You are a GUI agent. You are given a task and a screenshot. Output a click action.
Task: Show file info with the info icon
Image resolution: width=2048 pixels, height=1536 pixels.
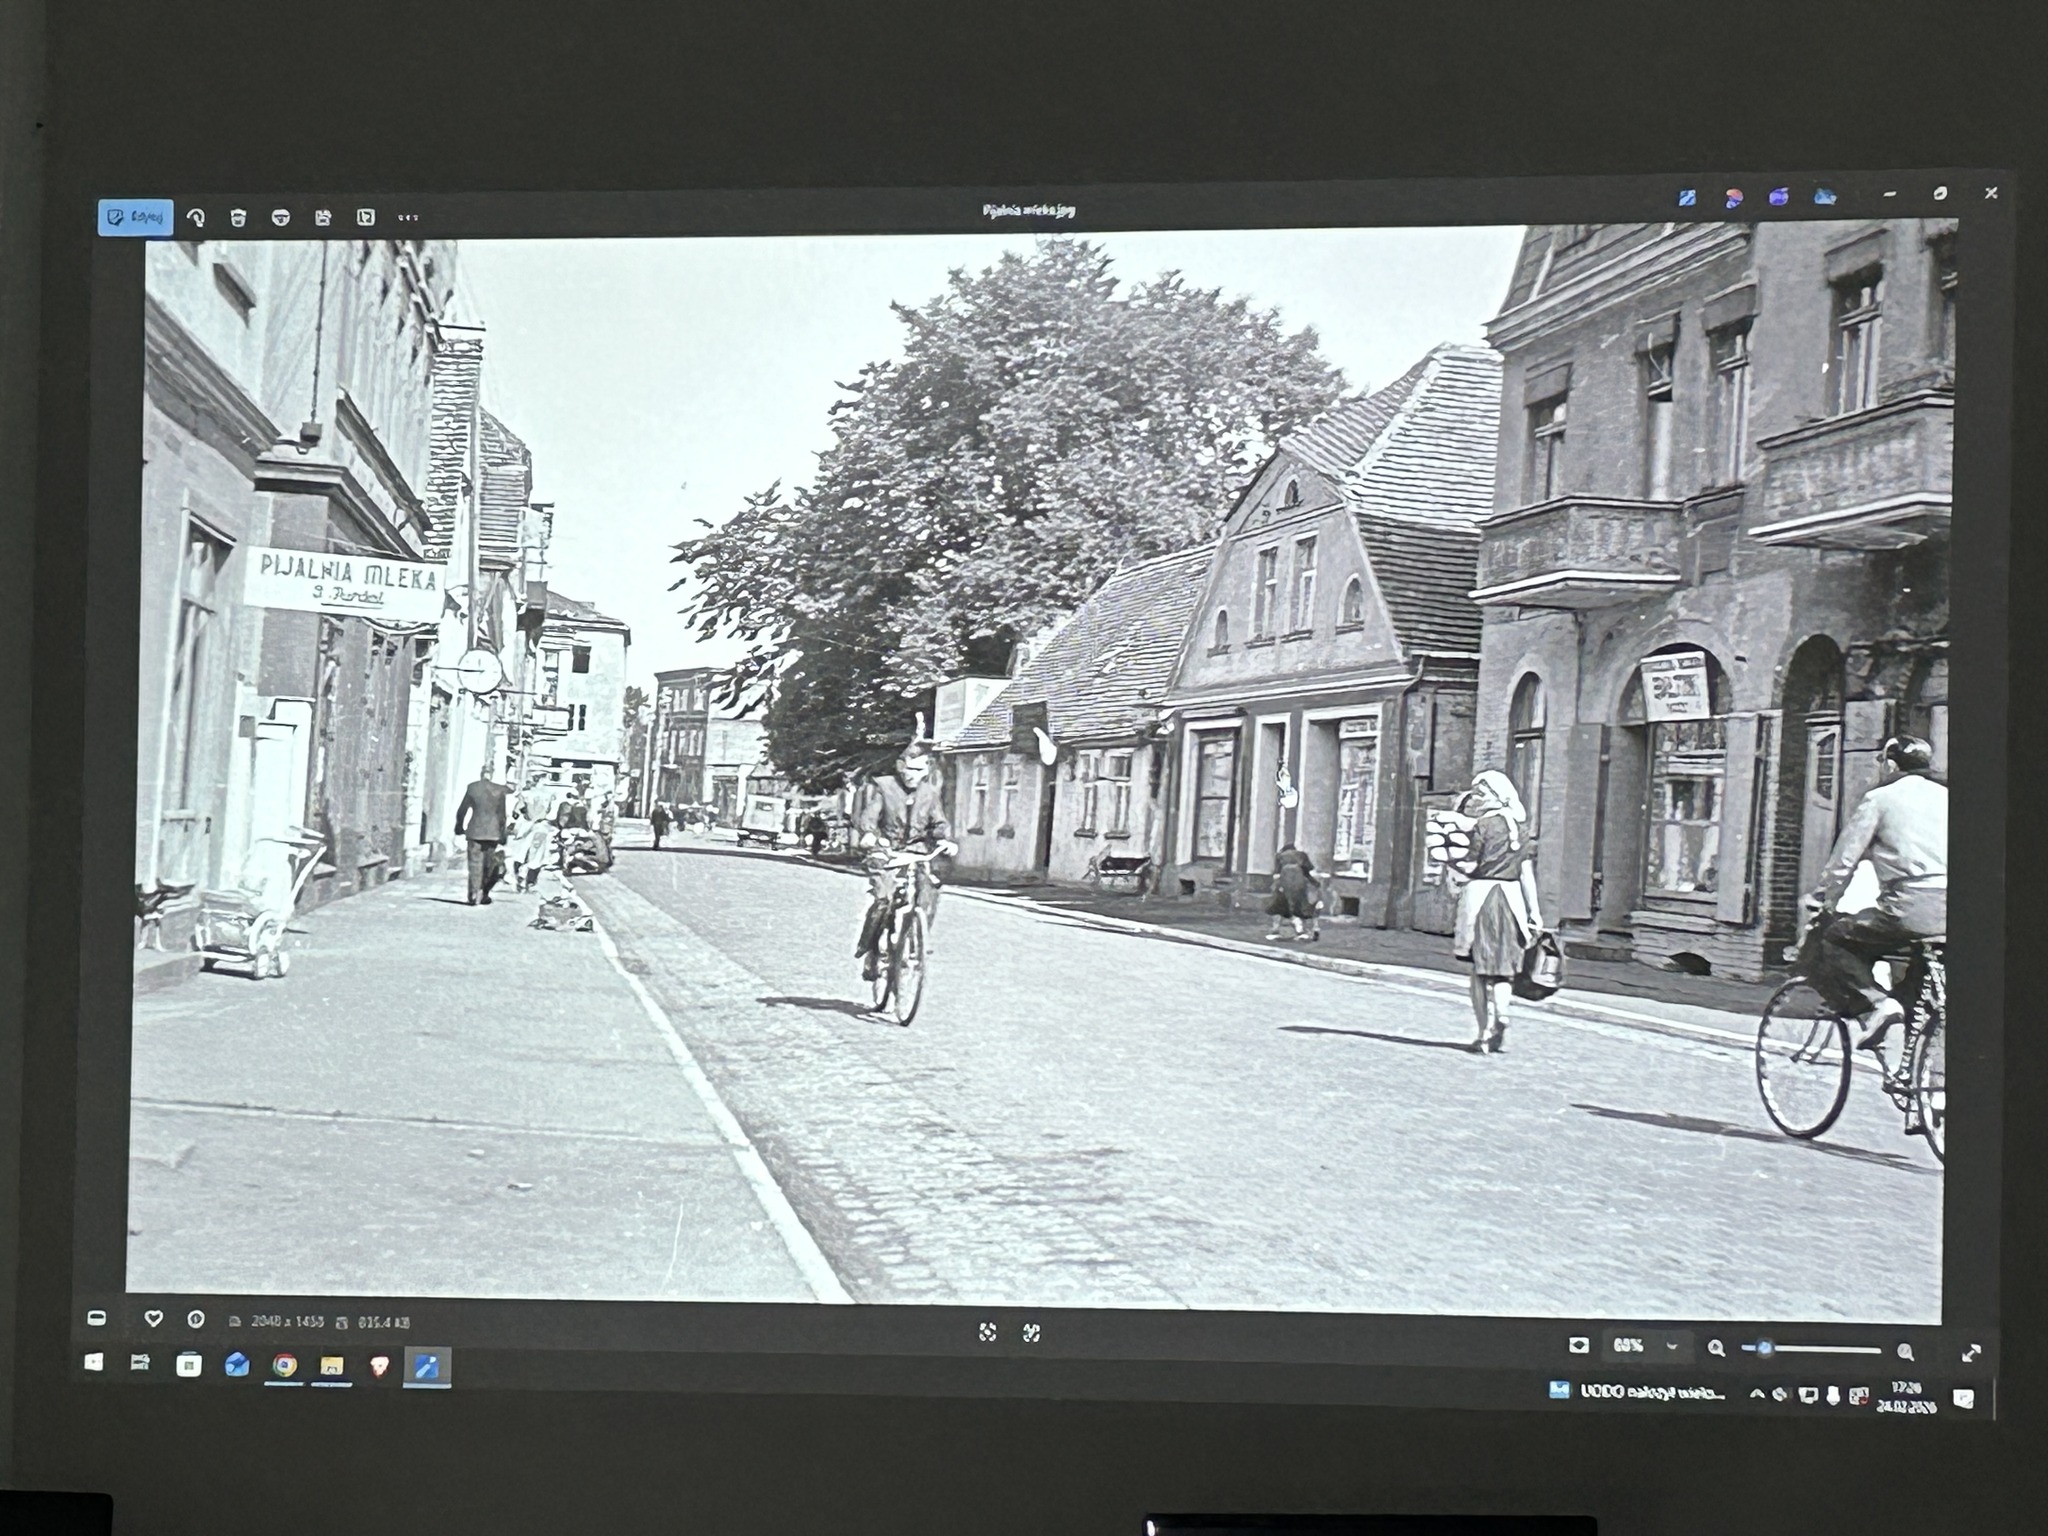196,1320
